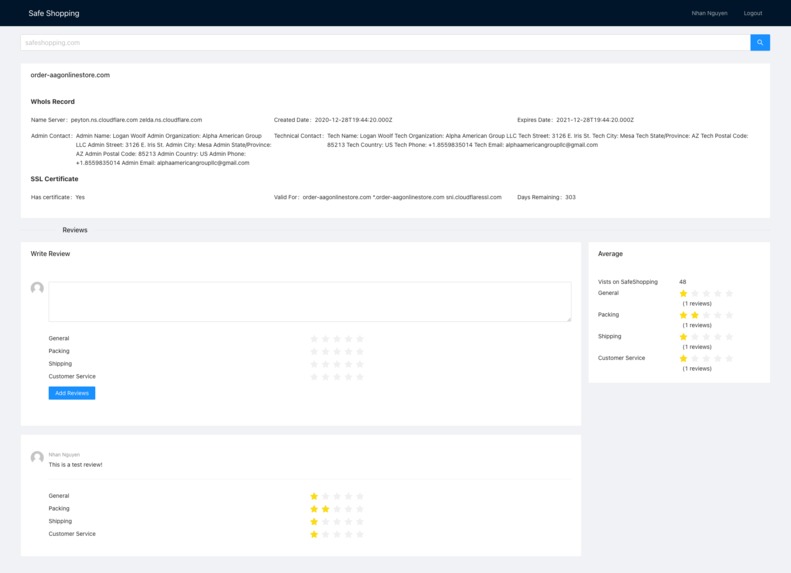This screenshot has width=791, height=573.
Task: Click the gold Customer Service star in the test review
Action: point(314,534)
